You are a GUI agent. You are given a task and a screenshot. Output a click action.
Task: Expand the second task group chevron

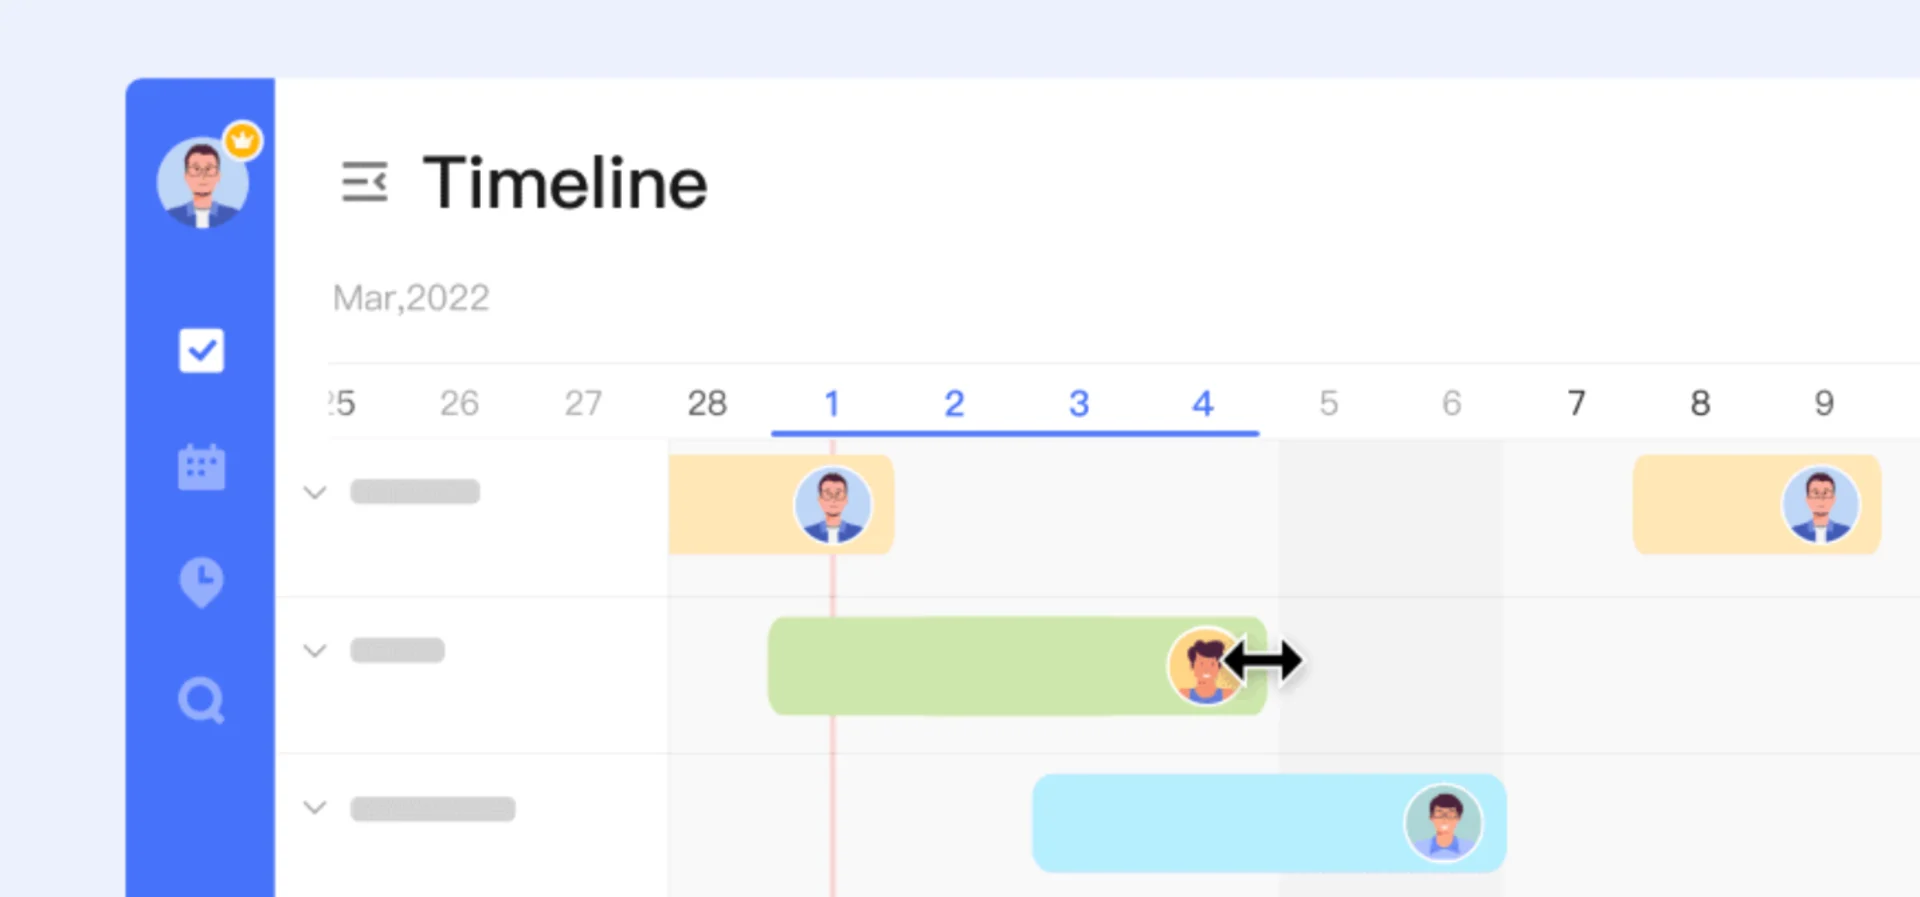[x=315, y=650]
